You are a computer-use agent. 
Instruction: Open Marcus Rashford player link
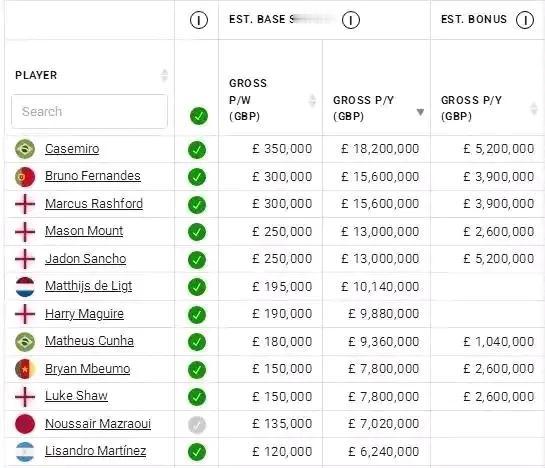(x=94, y=203)
